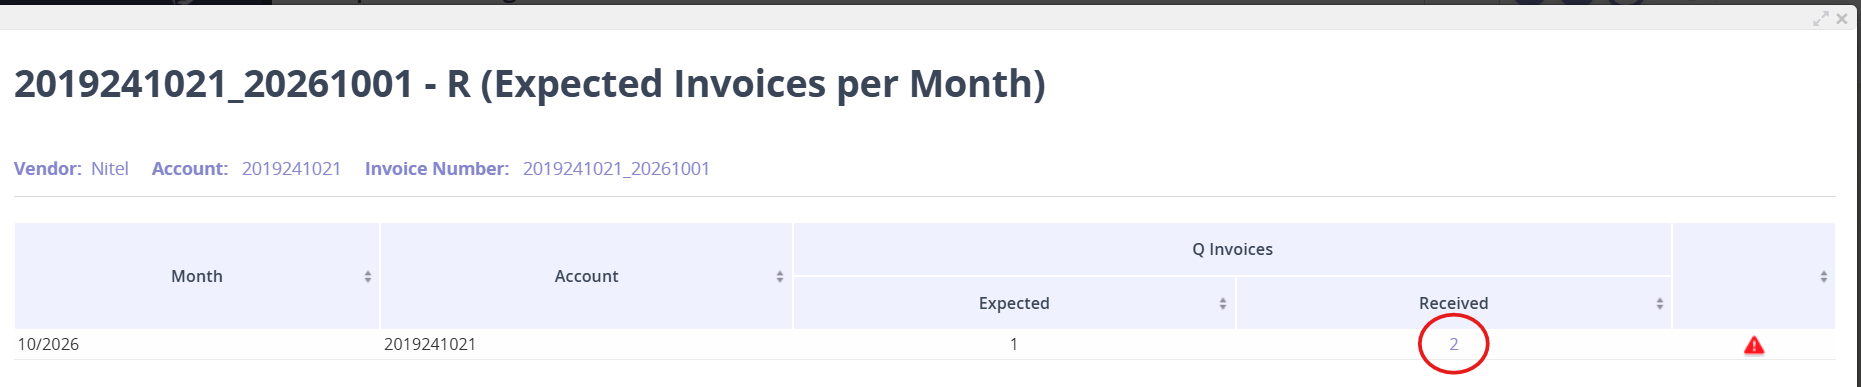The width and height of the screenshot is (1861, 387).
Task: Select the Nitel vendor value
Action: [x=110, y=169]
